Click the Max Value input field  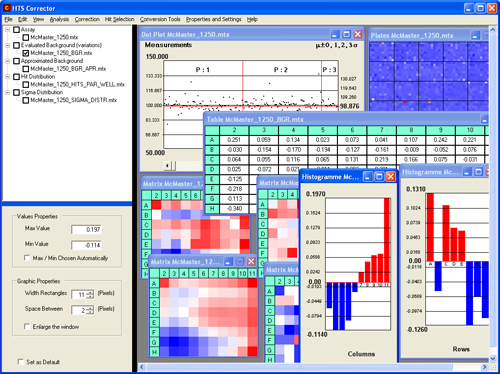coord(86,229)
